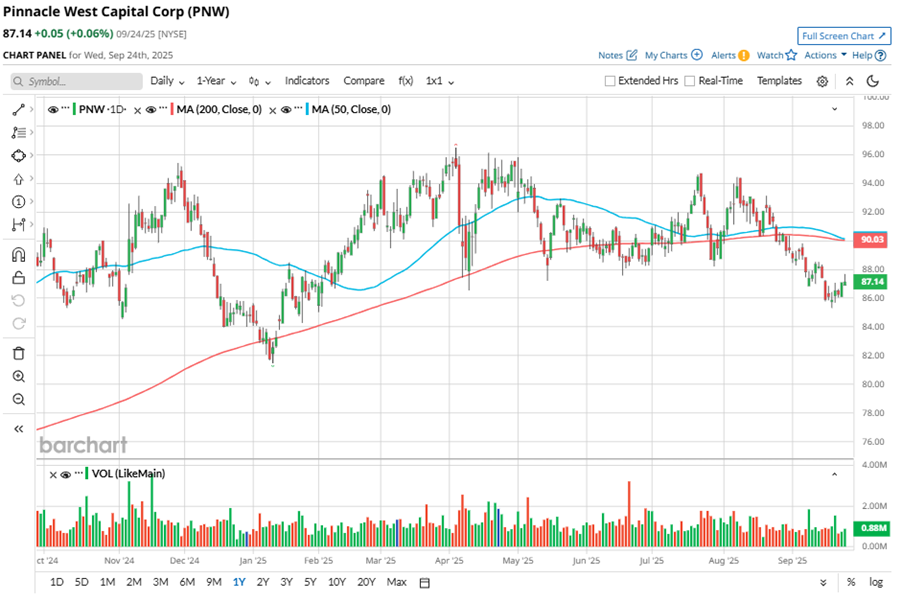Lock all drawings with padlock icon
The image size is (902, 601).
tap(18, 278)
